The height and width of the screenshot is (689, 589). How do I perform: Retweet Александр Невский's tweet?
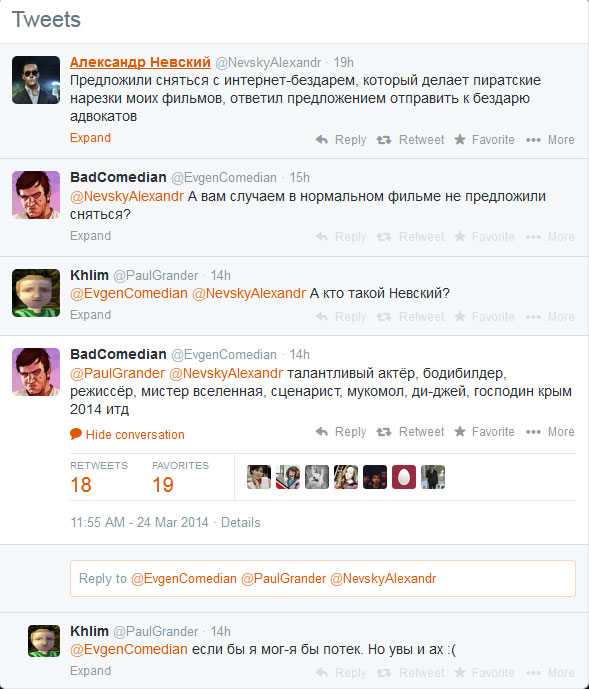(411, 140)
